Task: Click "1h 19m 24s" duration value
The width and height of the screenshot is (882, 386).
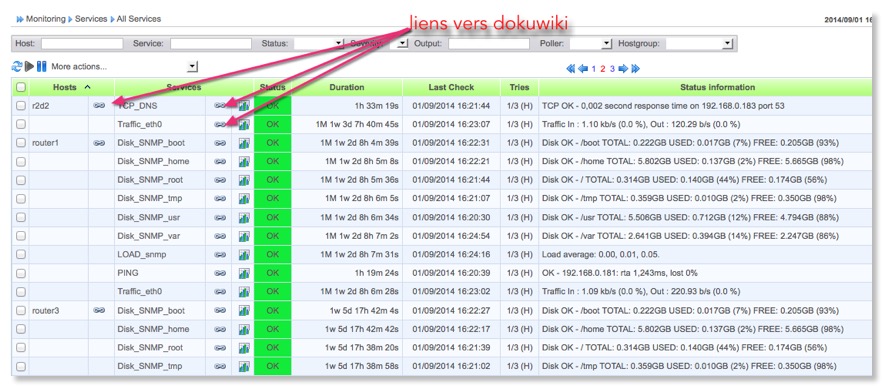Action: tap(377, 273)
